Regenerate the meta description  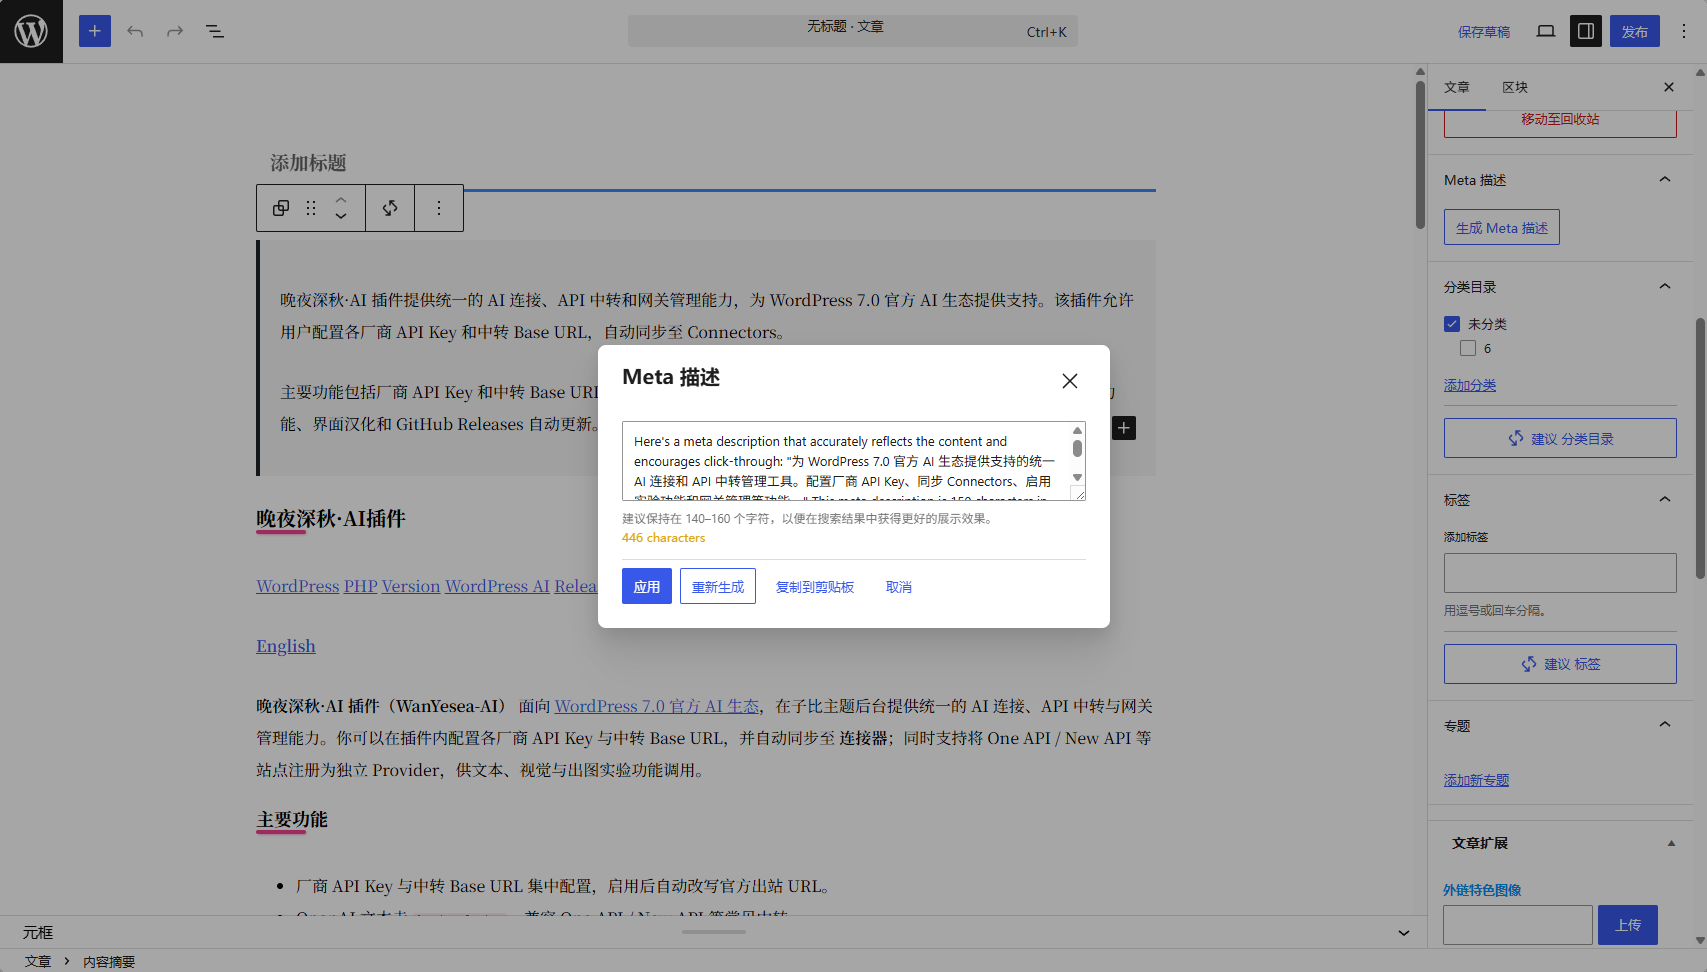tap(718, 587)
